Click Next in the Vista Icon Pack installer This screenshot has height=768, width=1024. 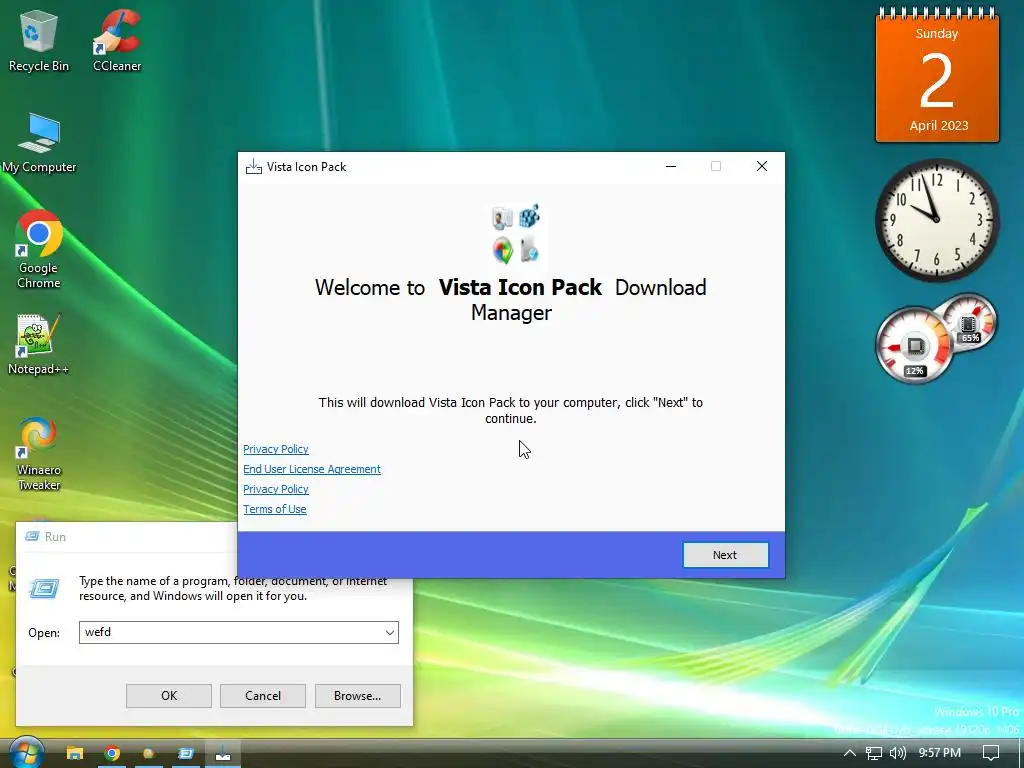(726, 555)
